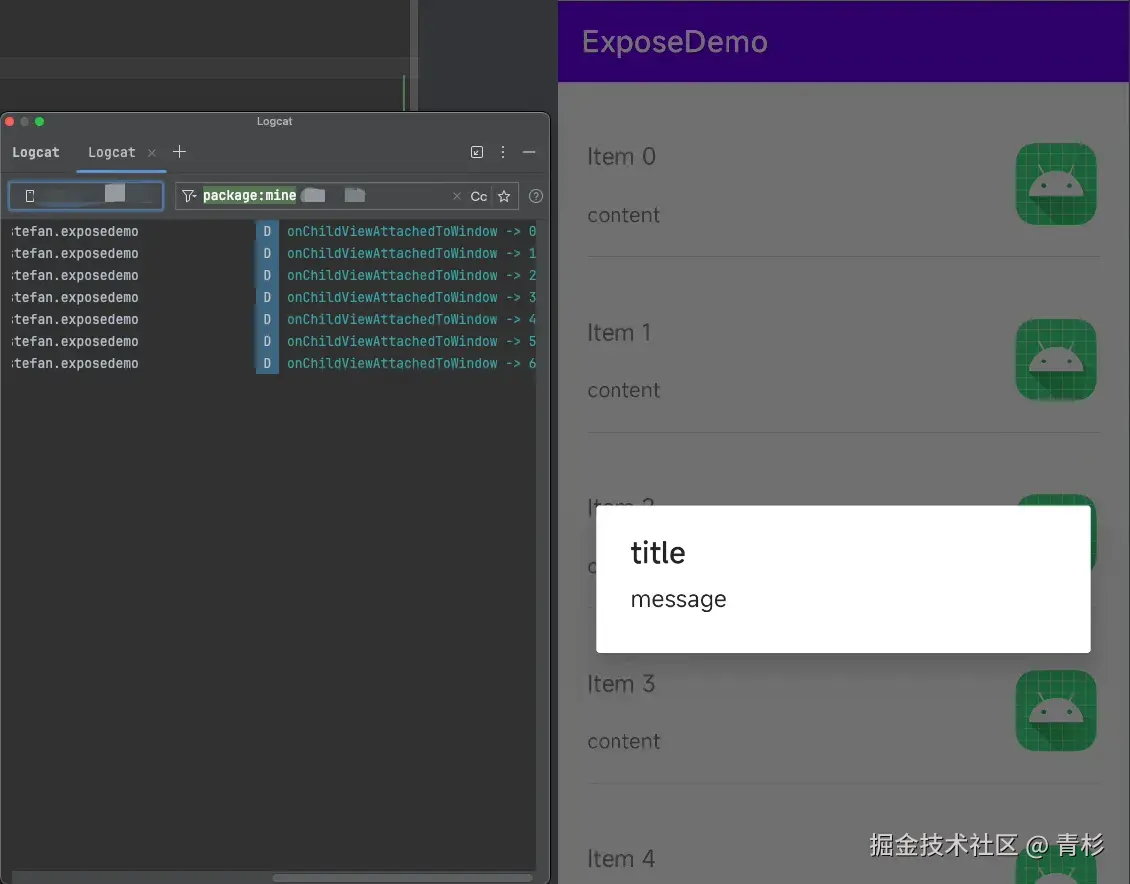
Task: Click Item 3's green Android robot icon
Action: pyautogui.click(x=1056, y=711)
